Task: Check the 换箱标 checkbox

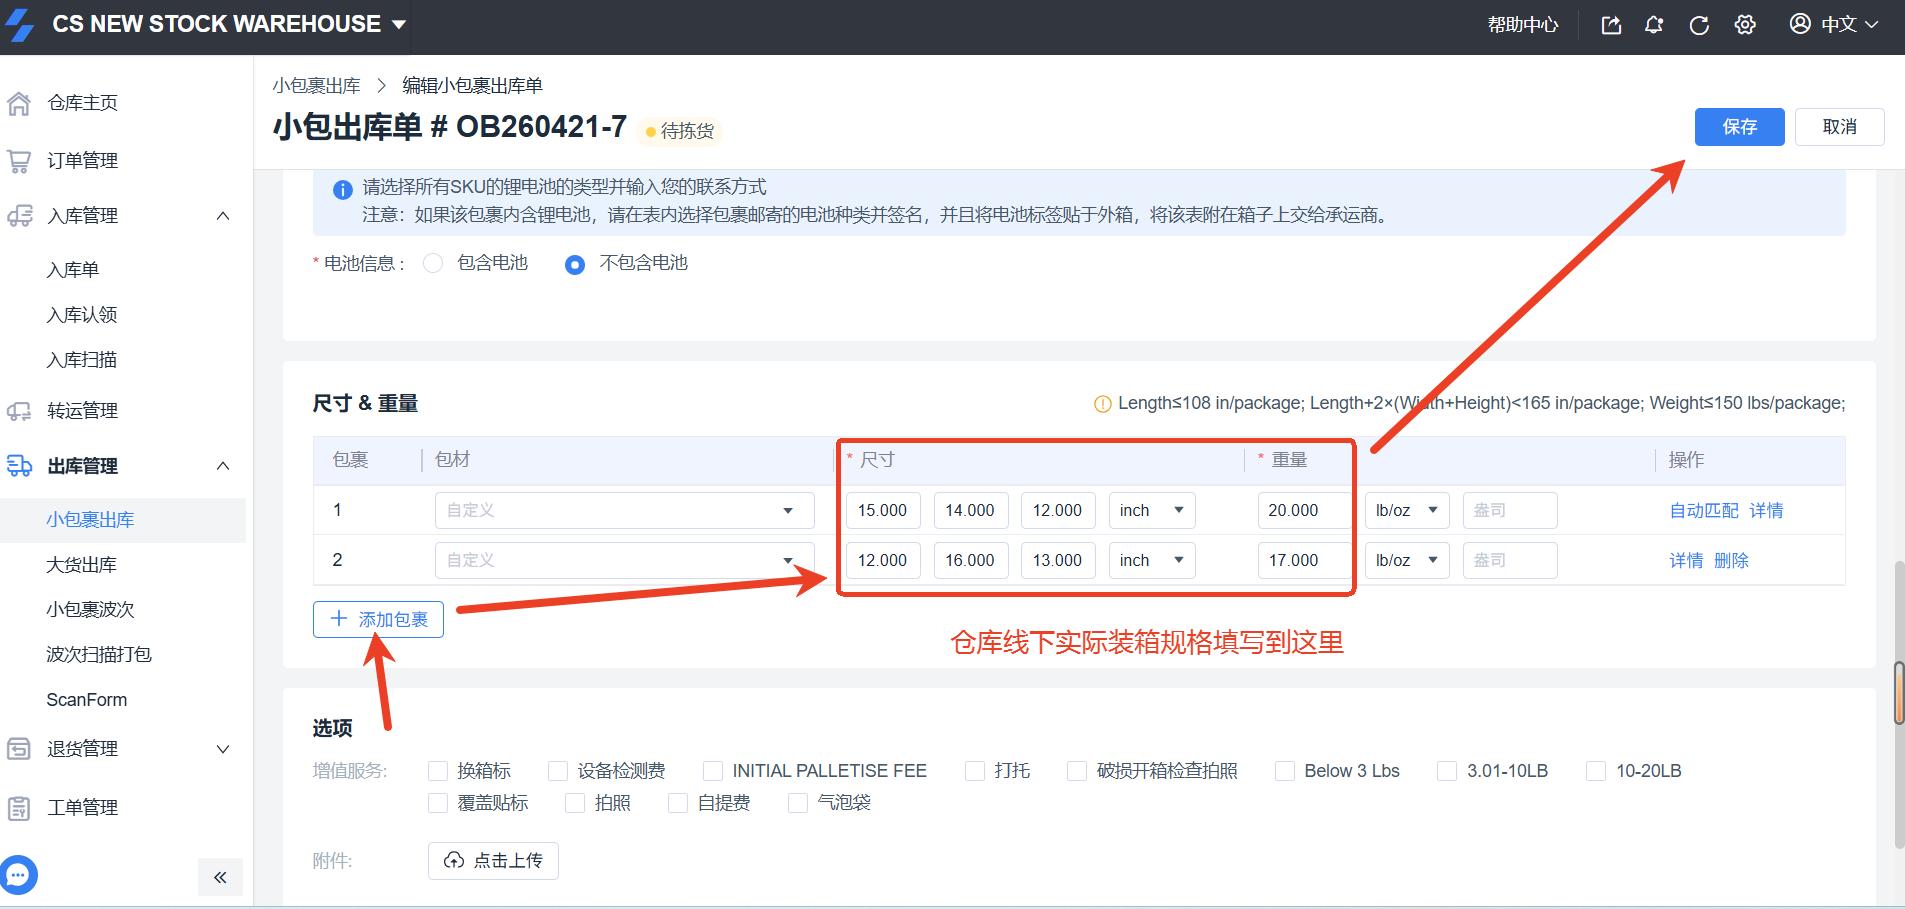Action: click(437, 771)
